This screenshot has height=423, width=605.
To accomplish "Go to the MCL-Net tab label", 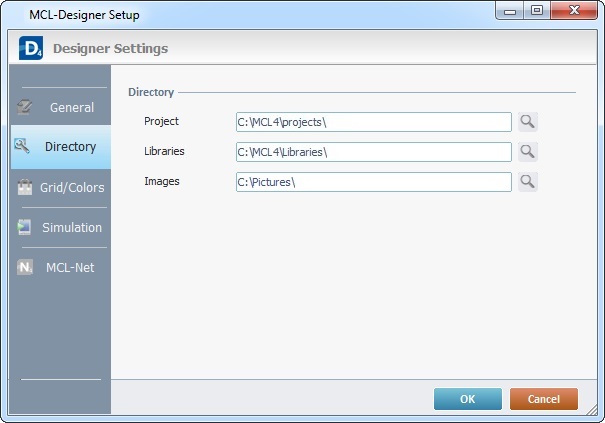I will click(x=70, y=267).
